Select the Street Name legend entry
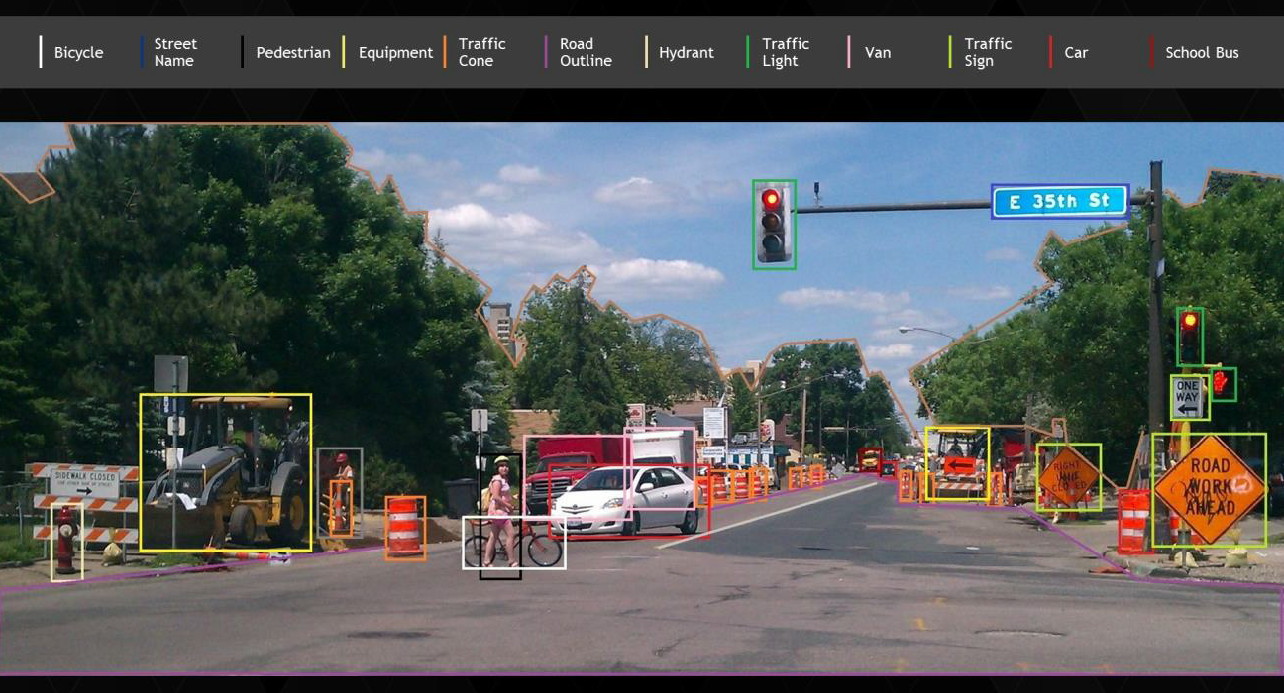1284x693 pixels. click(175, 52)
